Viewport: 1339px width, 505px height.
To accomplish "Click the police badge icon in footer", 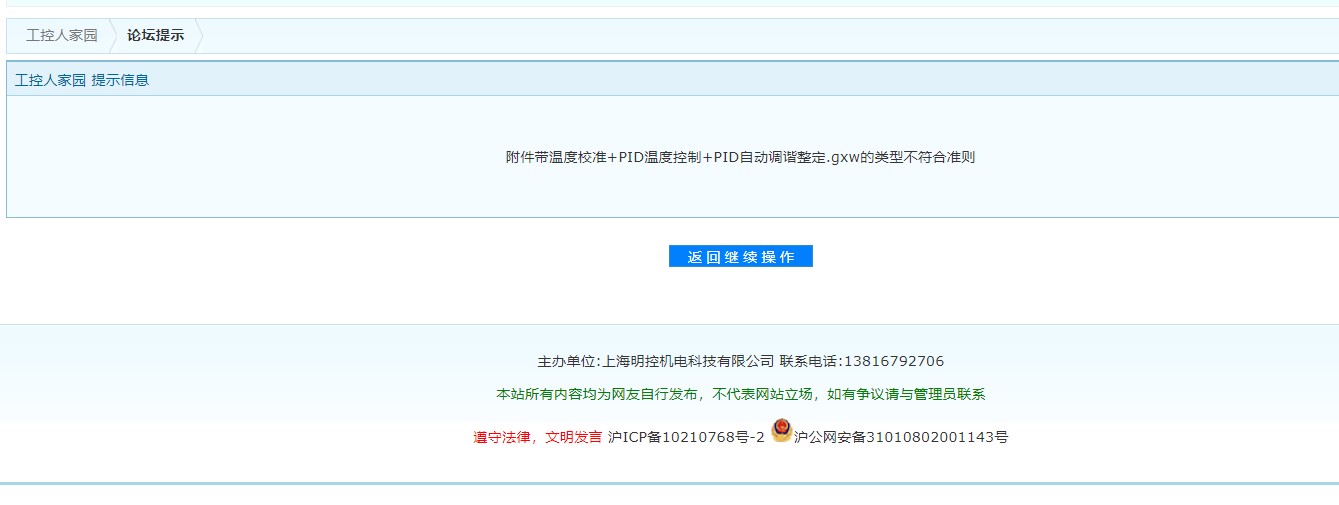I will click(x=781, y=431).
